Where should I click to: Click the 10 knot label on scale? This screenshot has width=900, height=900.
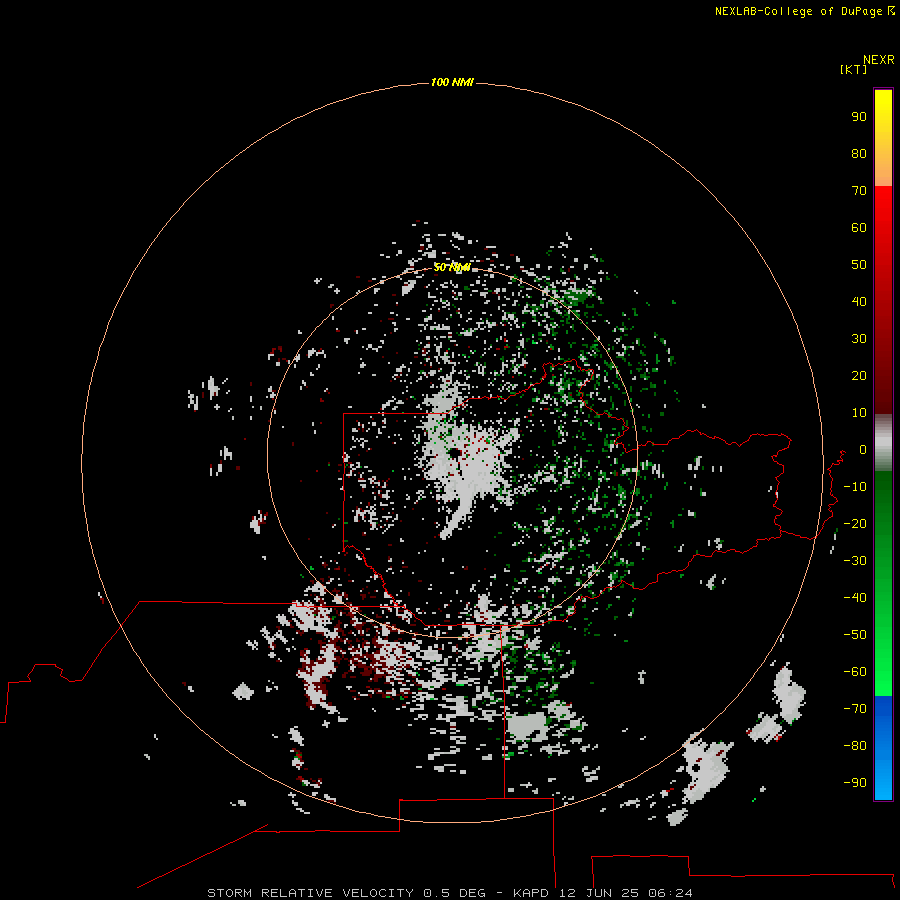point(859,413)
